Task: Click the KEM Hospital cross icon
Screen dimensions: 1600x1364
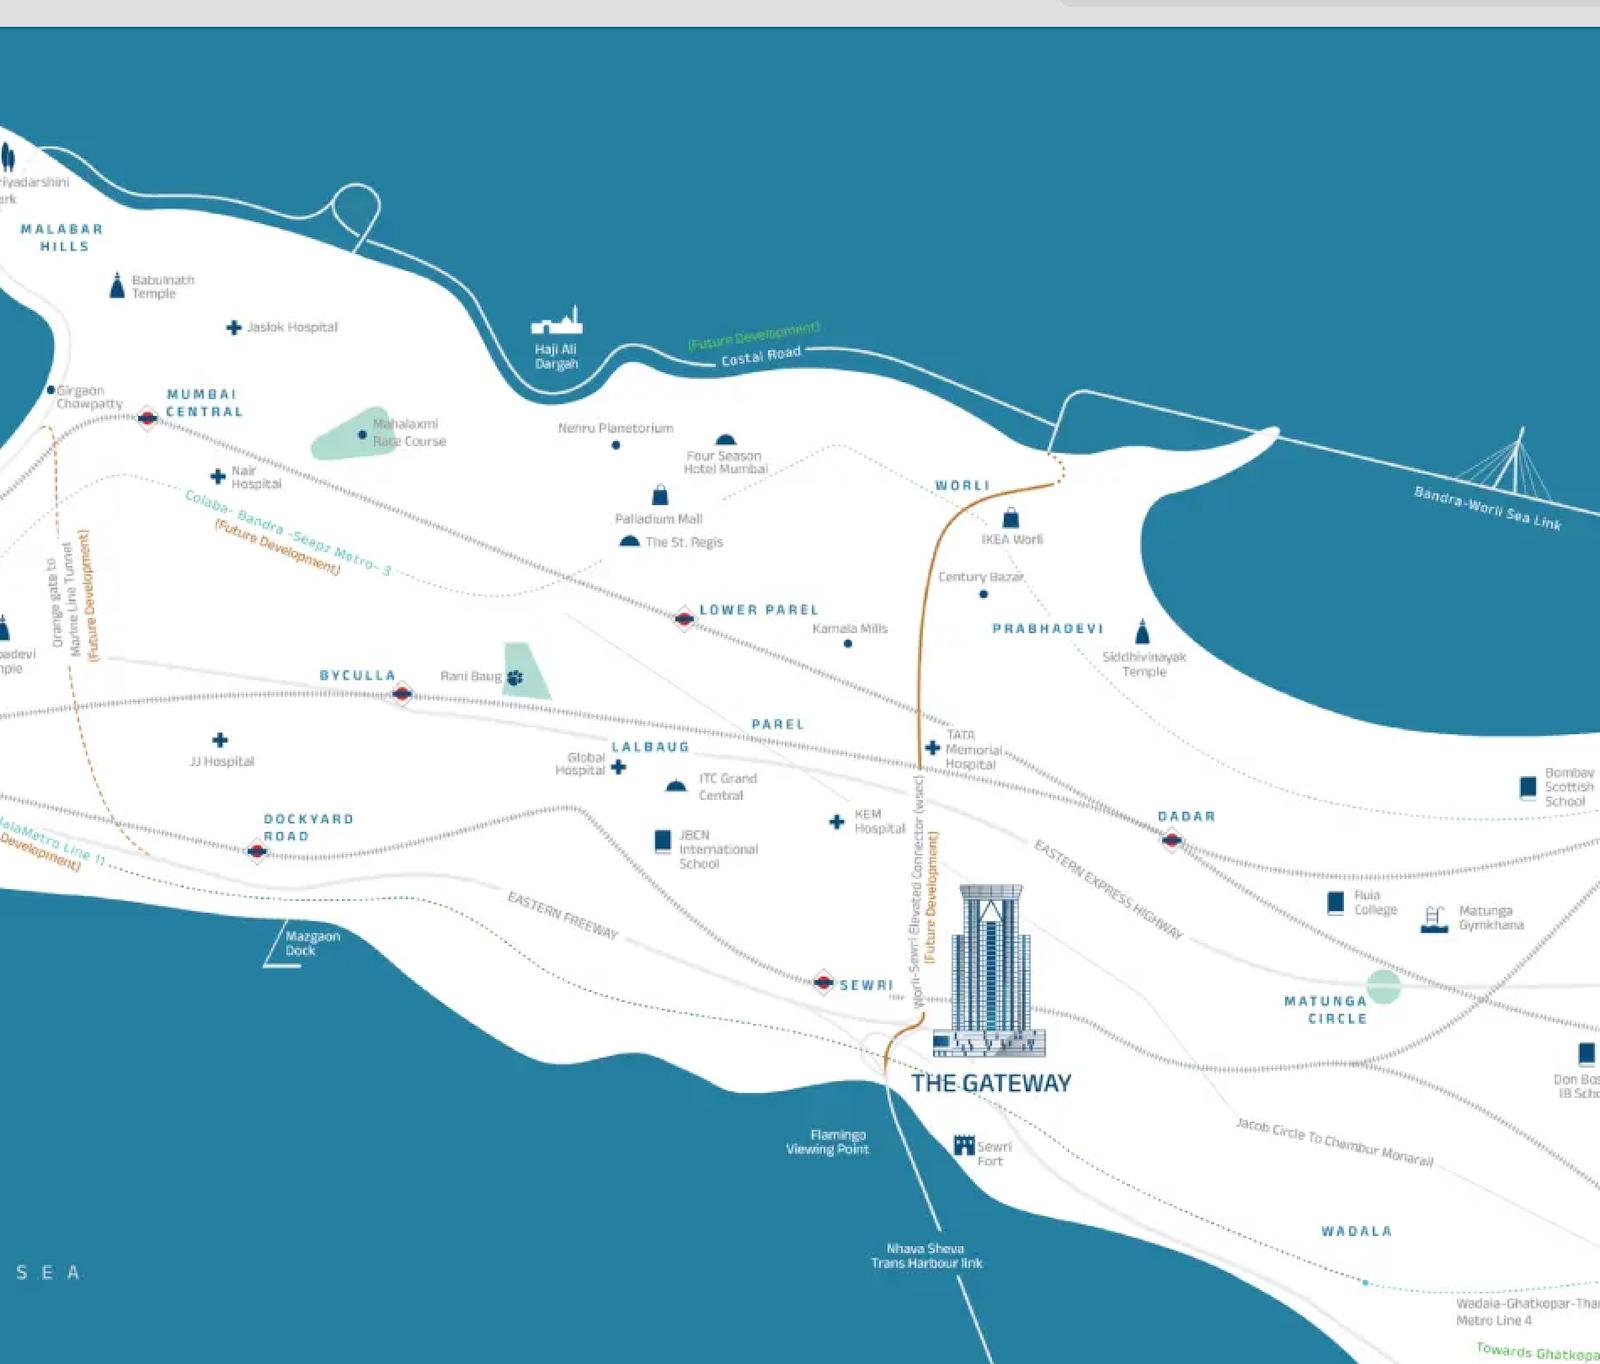Action: pyautogui.click(x=837, y=822)
